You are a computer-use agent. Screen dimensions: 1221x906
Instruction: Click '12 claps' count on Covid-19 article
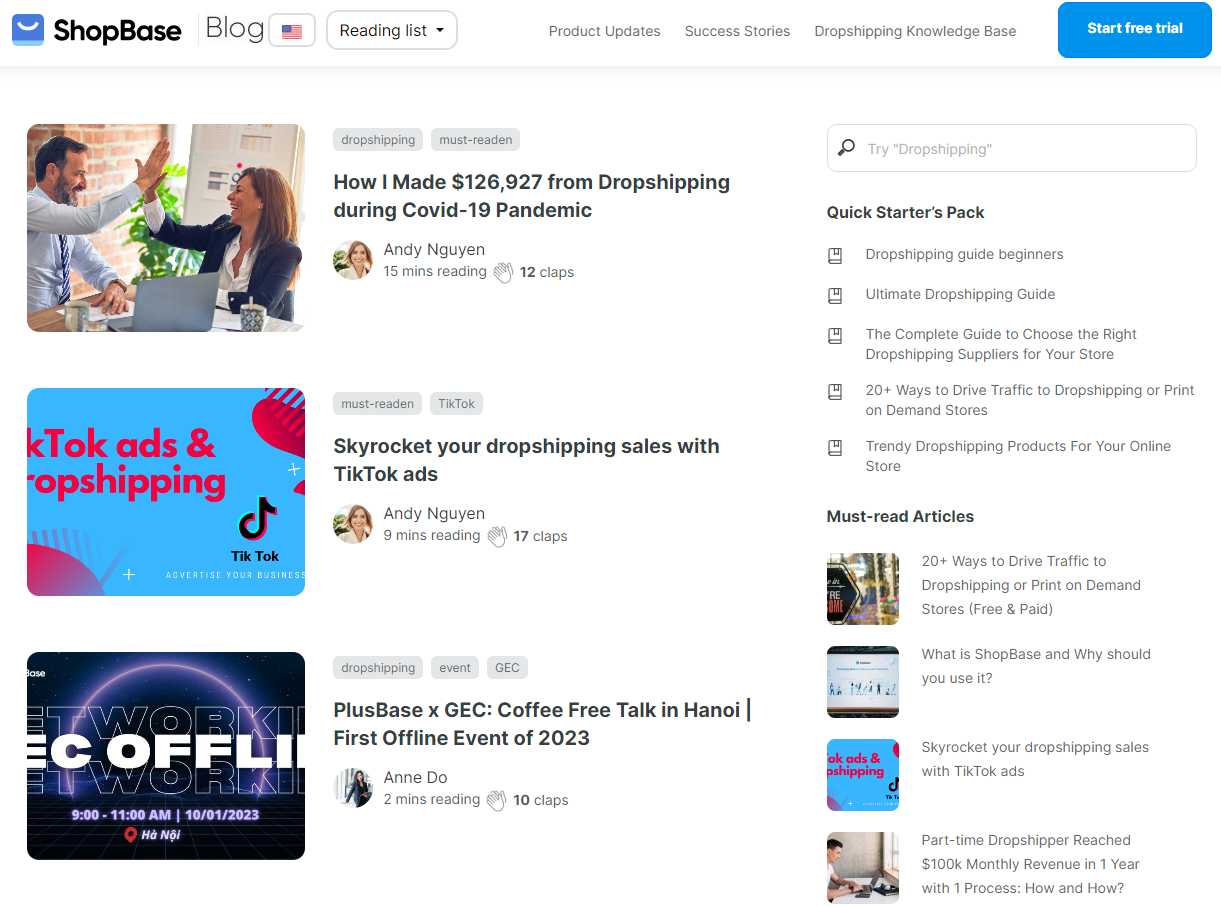pos(547,272)
